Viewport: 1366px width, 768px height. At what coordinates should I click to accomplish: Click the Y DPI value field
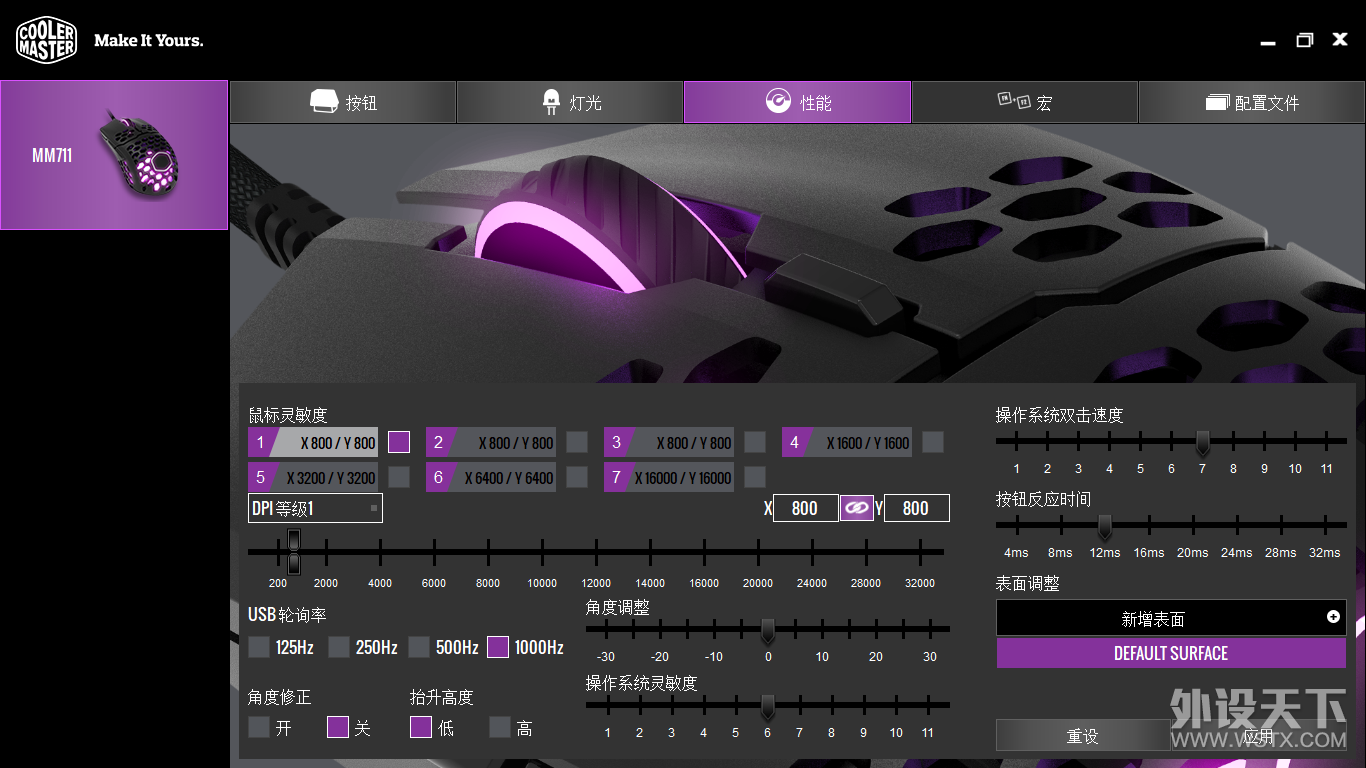coord(917,508)
